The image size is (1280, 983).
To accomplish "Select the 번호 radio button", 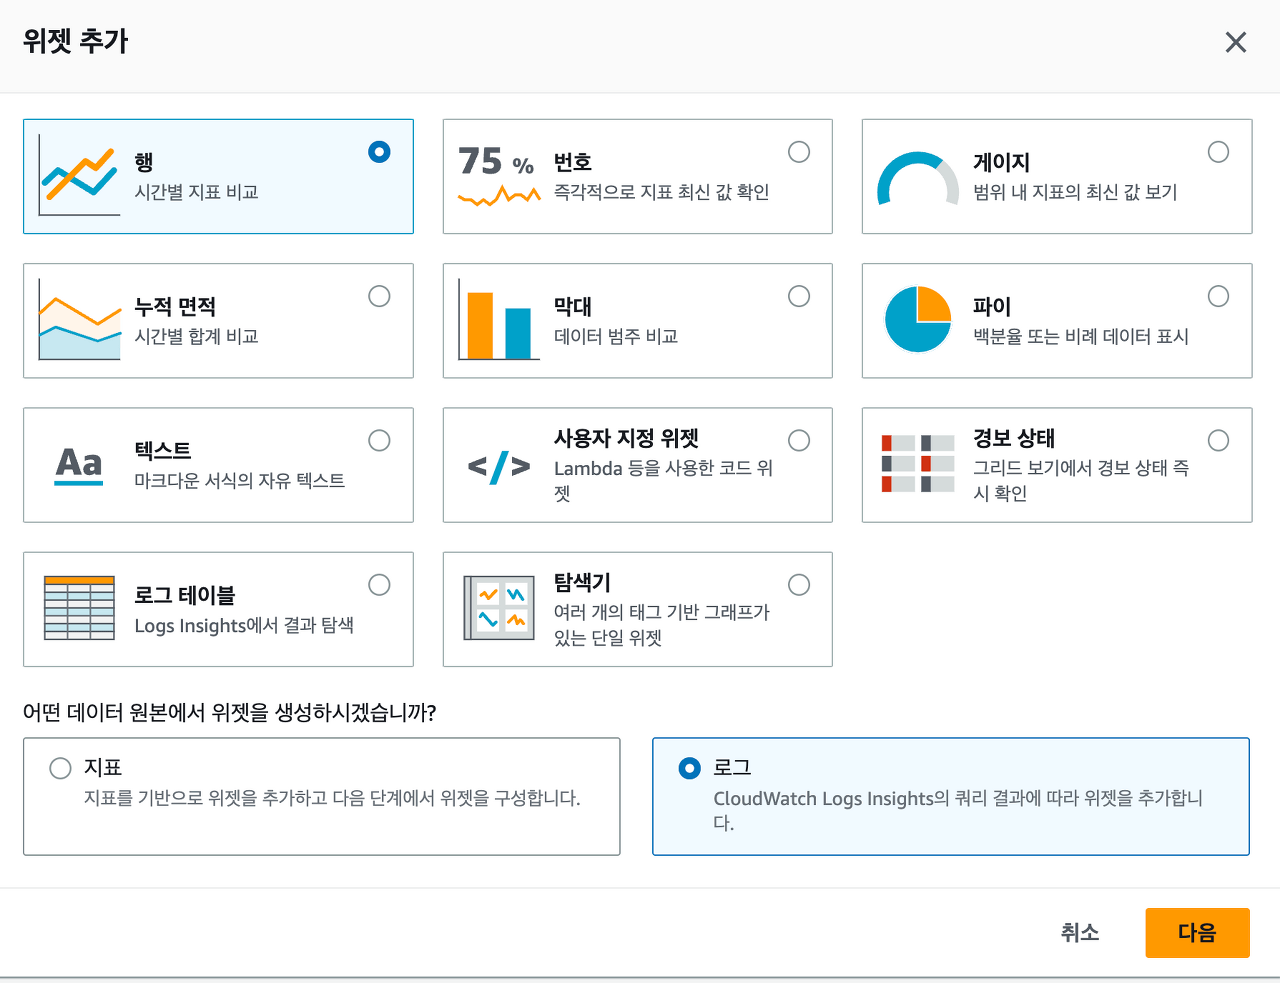I will (799, 152).
